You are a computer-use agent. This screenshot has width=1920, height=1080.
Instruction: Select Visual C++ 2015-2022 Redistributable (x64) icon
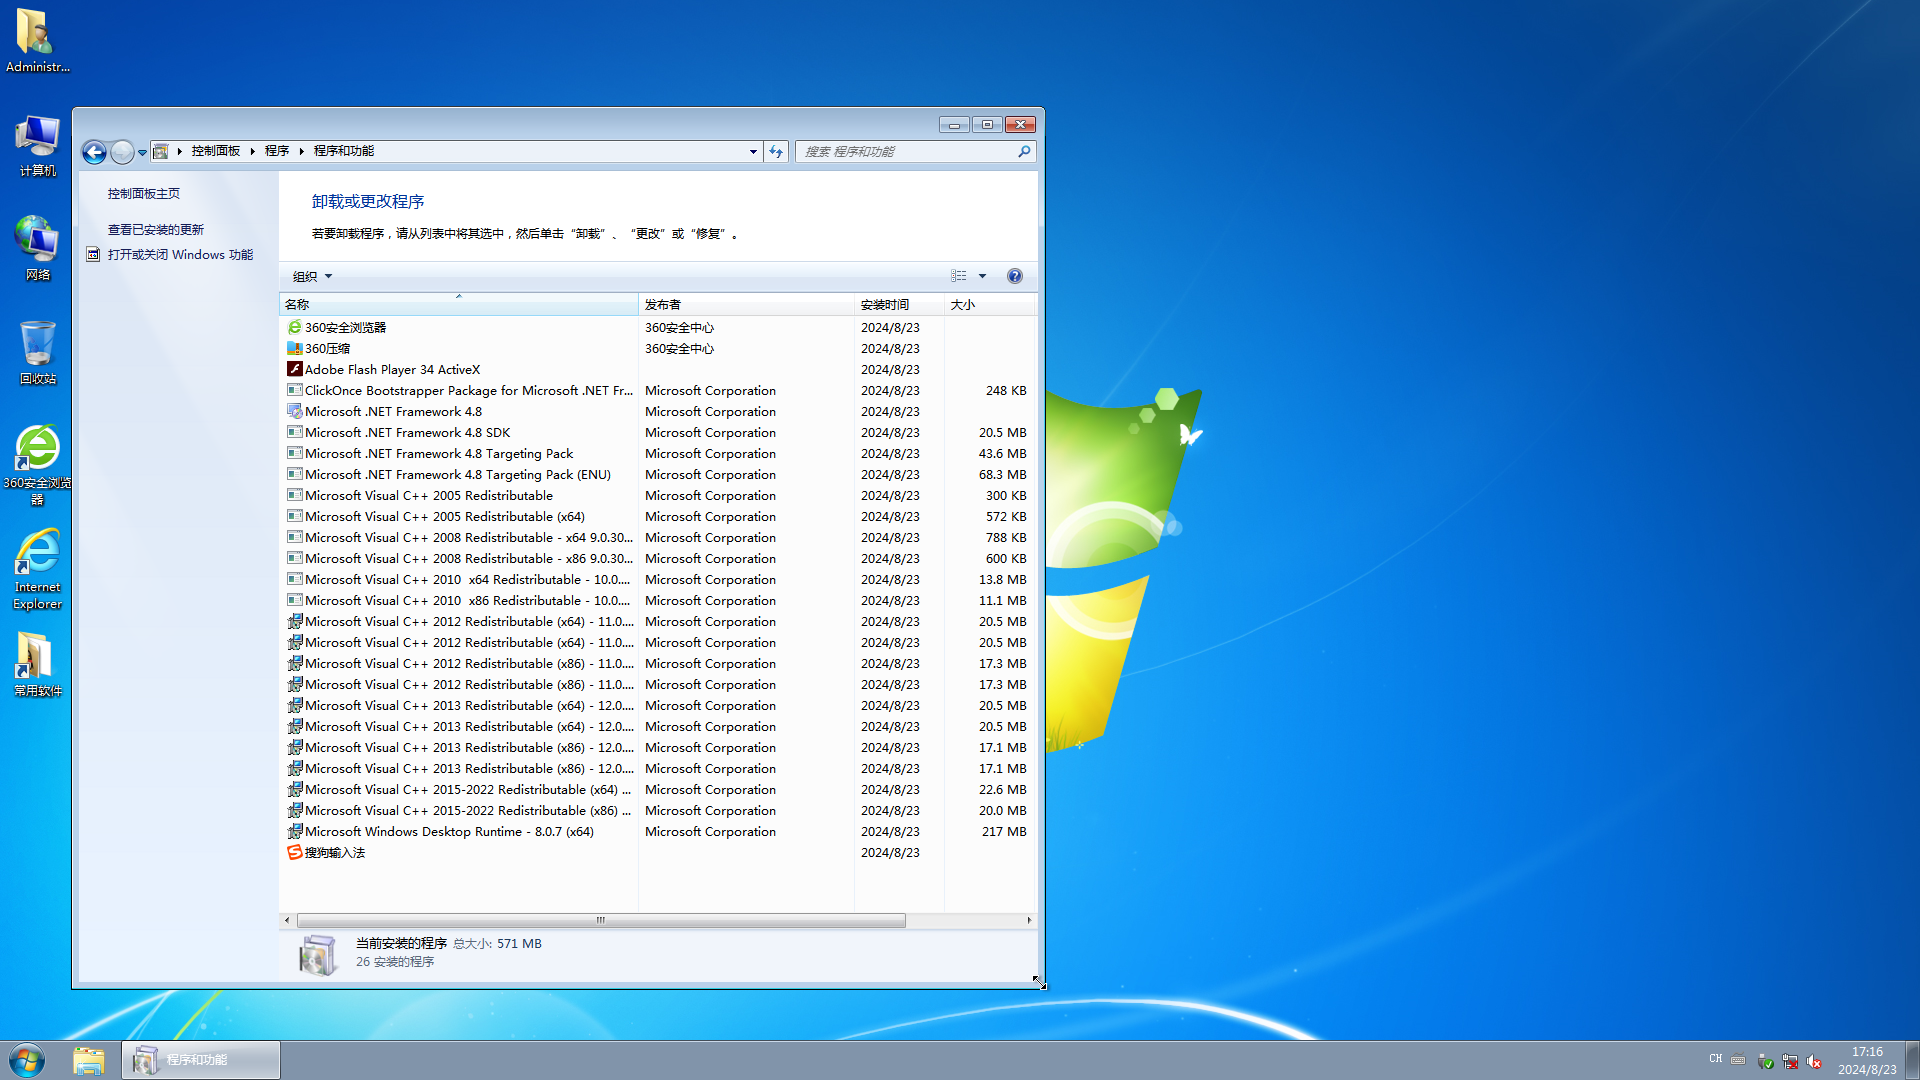pos(295,790)
